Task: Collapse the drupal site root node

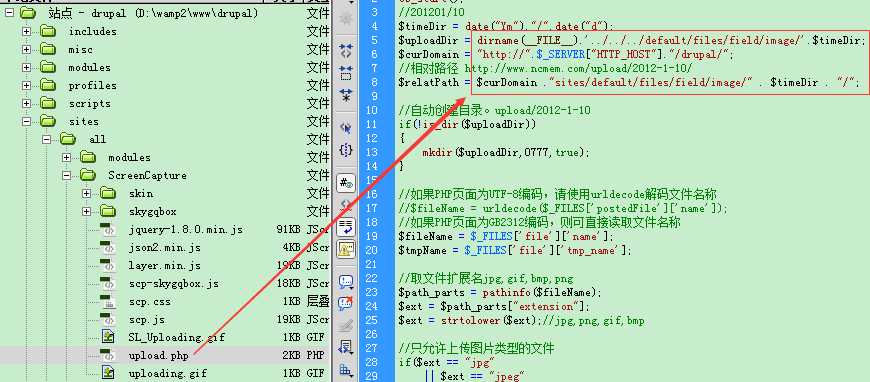Action: tap(9, 13)
